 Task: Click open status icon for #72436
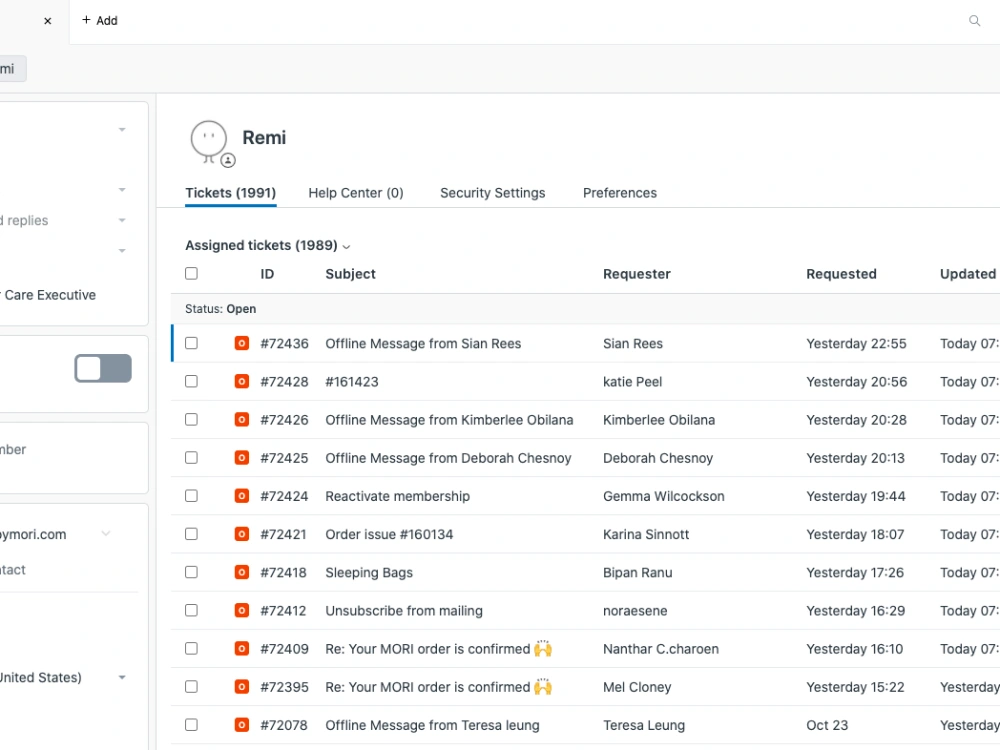(242, 343)
